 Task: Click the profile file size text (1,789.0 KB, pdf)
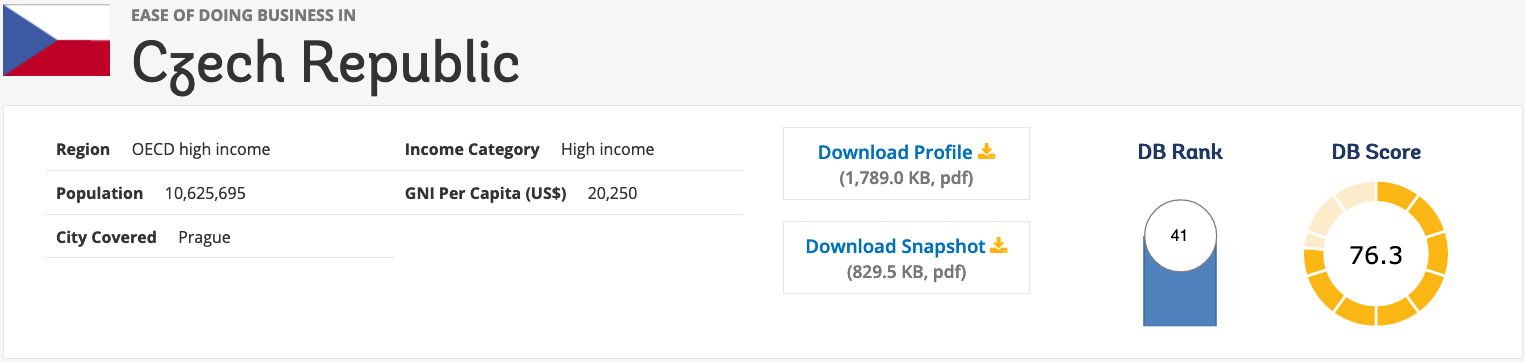906,179
